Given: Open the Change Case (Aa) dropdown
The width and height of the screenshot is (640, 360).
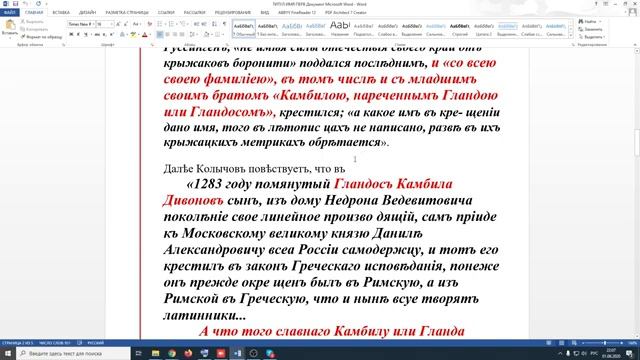Looking at the screenshot, I should (x=137, y=24).
